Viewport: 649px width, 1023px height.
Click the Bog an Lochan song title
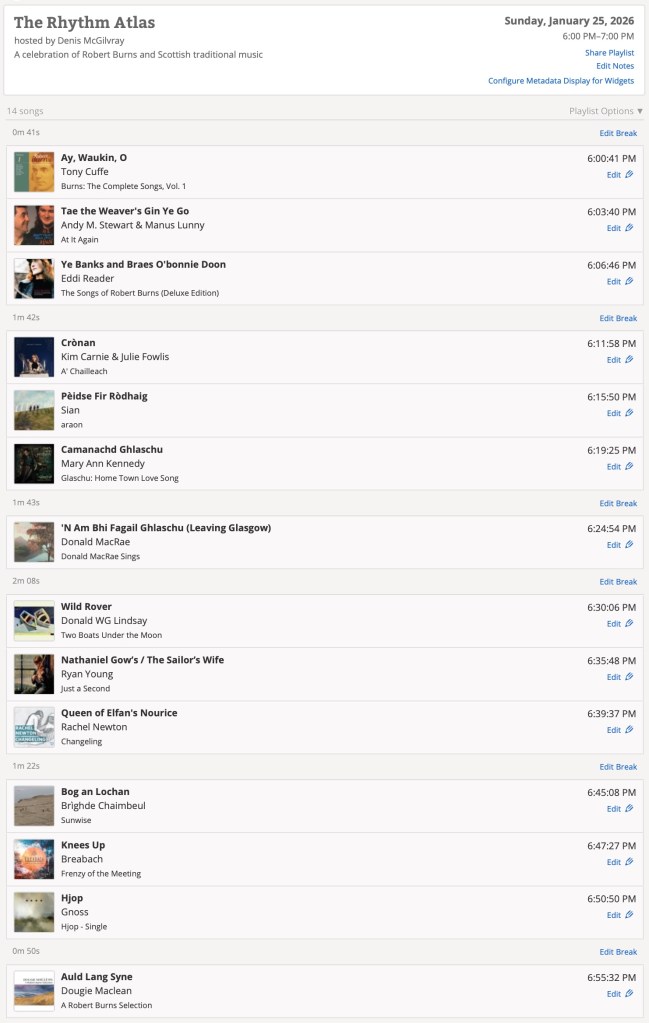pyautogui.click(x=95, y=792)
